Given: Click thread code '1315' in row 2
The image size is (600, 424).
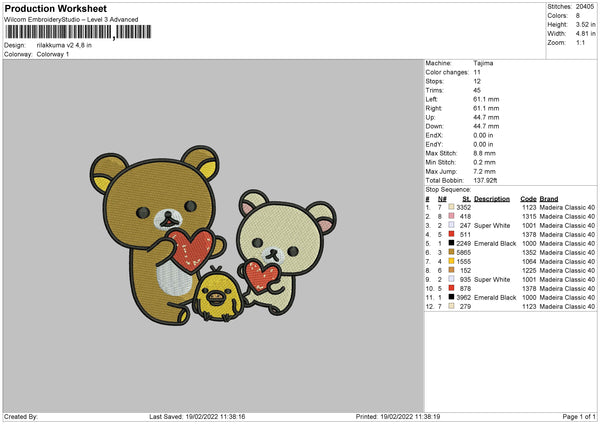Looking at the screenshot, I should tap(529, 216).
